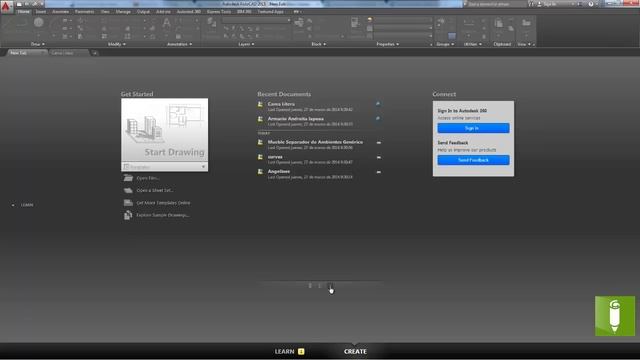Click the Insert block icon

tap(299, 22)
